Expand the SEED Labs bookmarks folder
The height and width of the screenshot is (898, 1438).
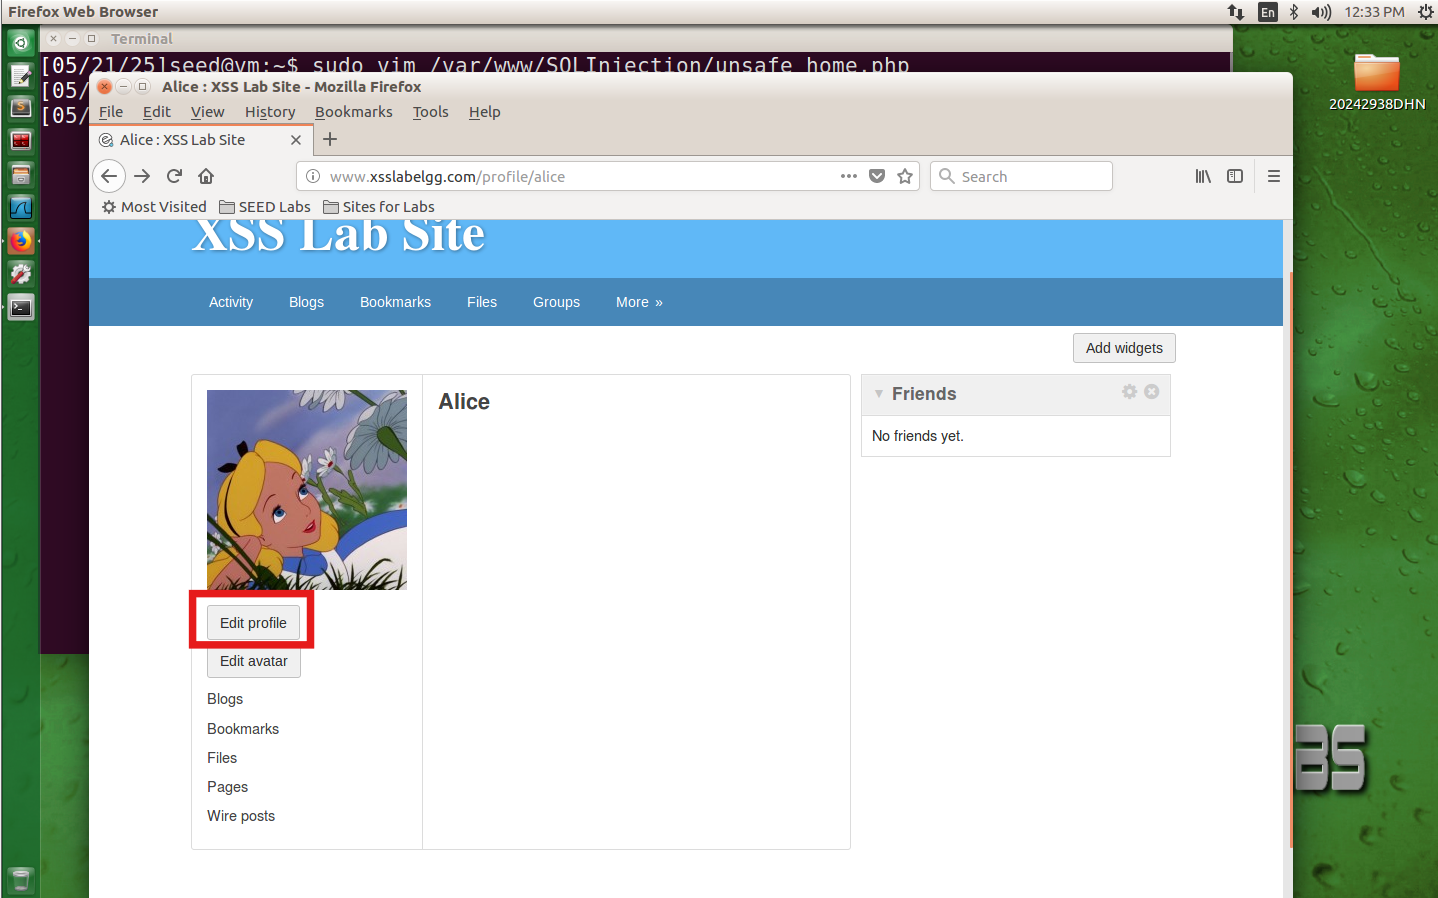[x=265, y=207]
